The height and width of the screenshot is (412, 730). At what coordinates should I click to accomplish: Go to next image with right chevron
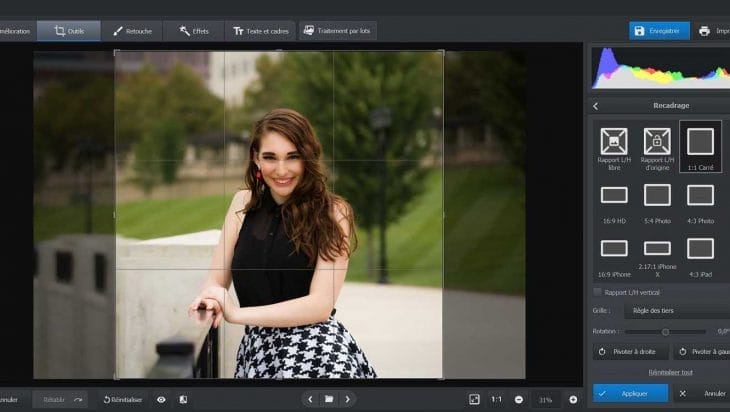click(x=348, y=399)
